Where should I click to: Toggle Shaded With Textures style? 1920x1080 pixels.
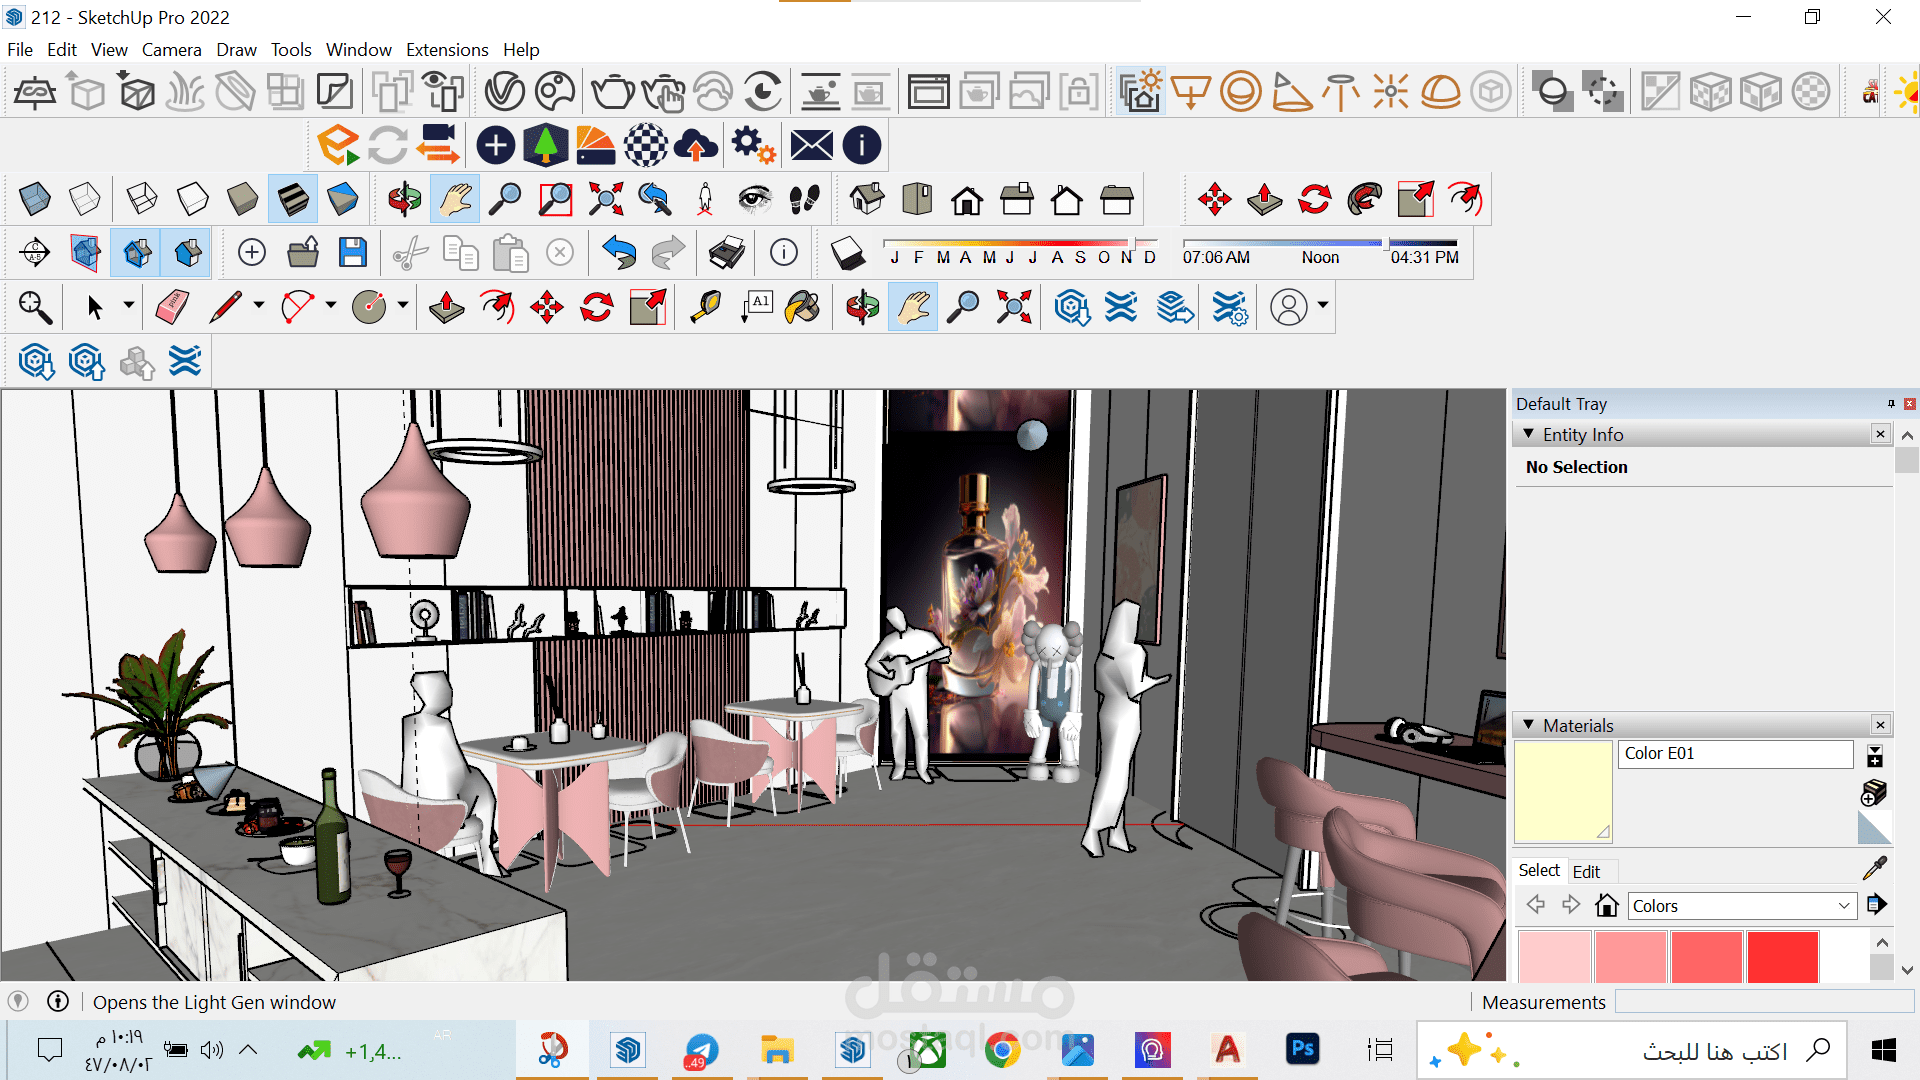[x=293, y=198]
